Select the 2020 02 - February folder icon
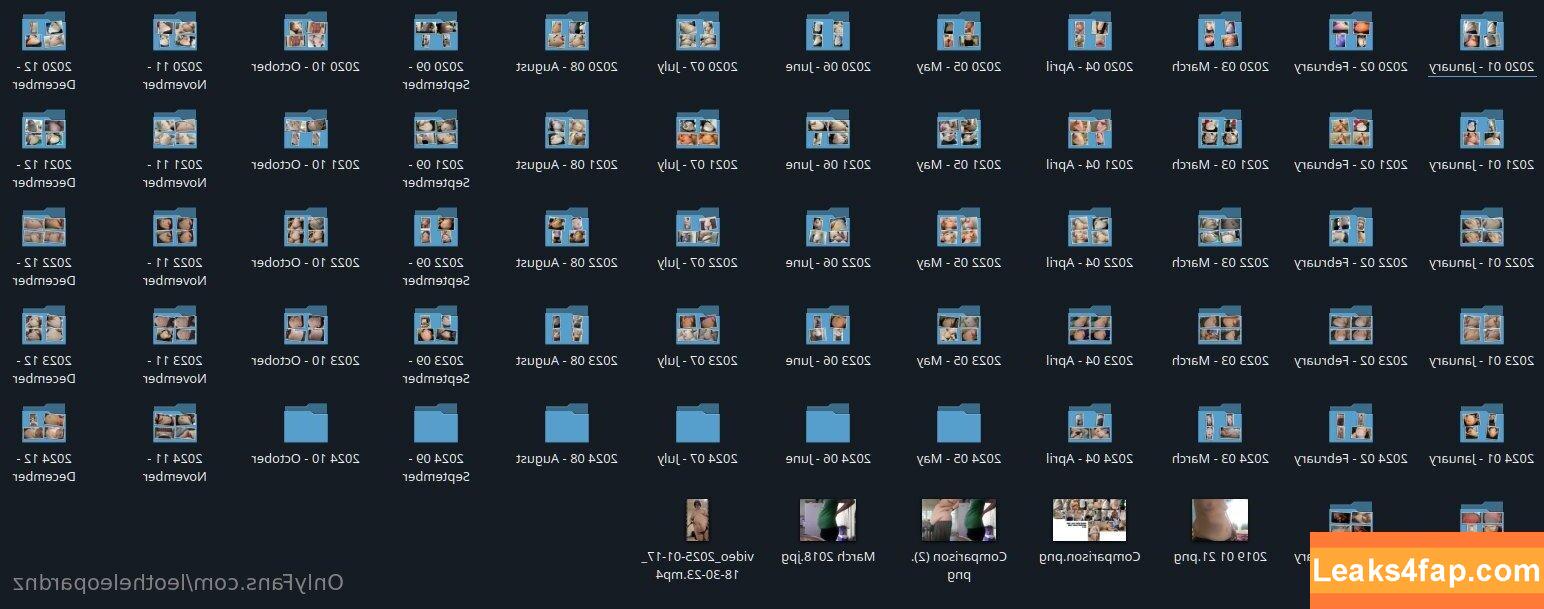The image size is (1544, 609). point(1351,32)
